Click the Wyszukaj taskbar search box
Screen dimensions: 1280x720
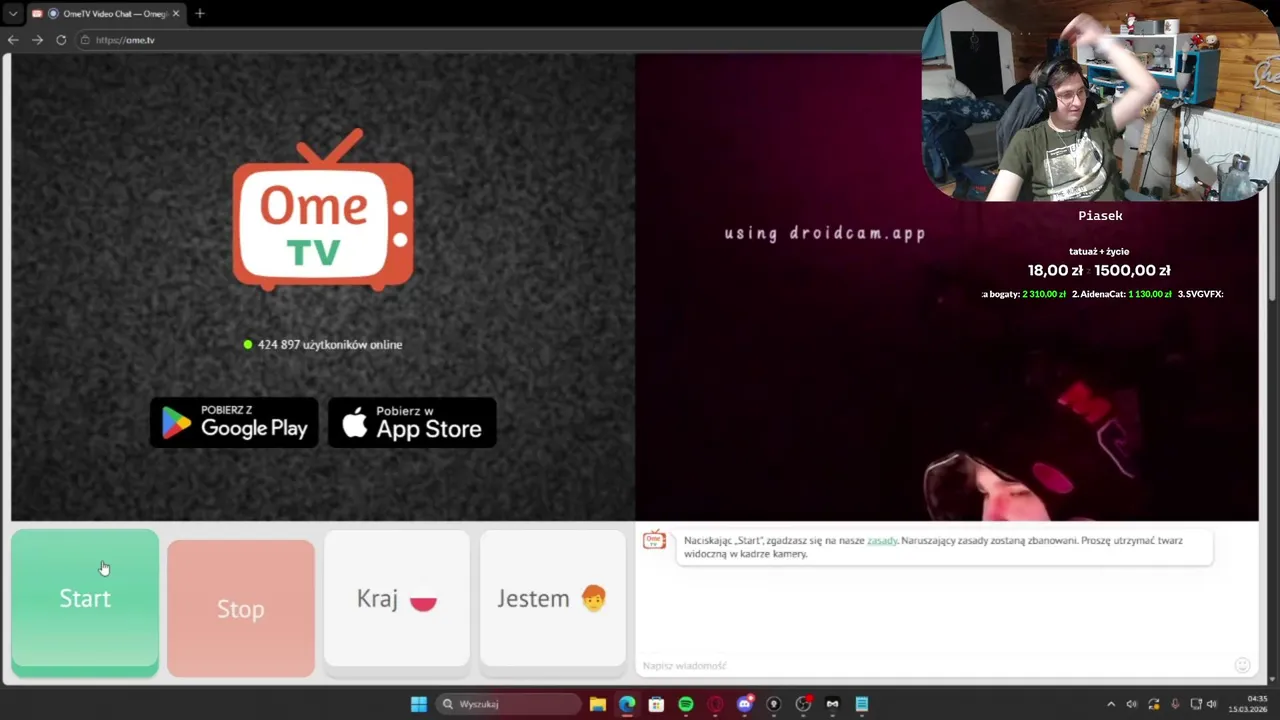pyautogui.click(x=509, y=704)
